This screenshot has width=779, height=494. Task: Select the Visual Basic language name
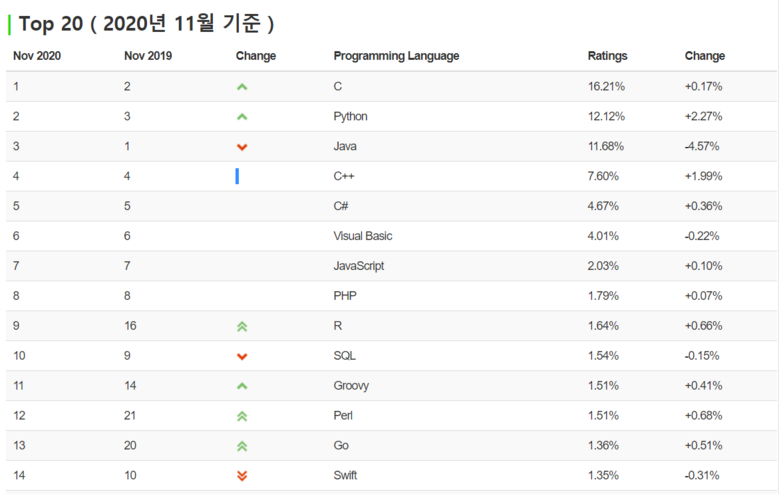pyautogui.click(x=363, y=236)
